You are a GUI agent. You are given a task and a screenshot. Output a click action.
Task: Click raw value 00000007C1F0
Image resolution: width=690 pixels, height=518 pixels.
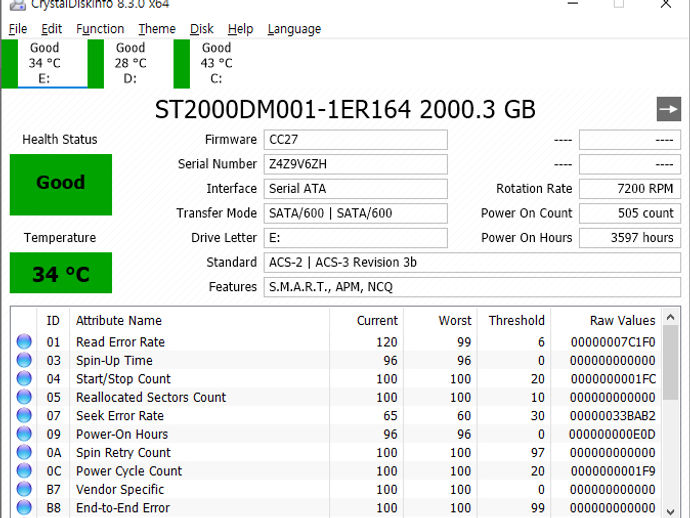click(x=613, y=342)
